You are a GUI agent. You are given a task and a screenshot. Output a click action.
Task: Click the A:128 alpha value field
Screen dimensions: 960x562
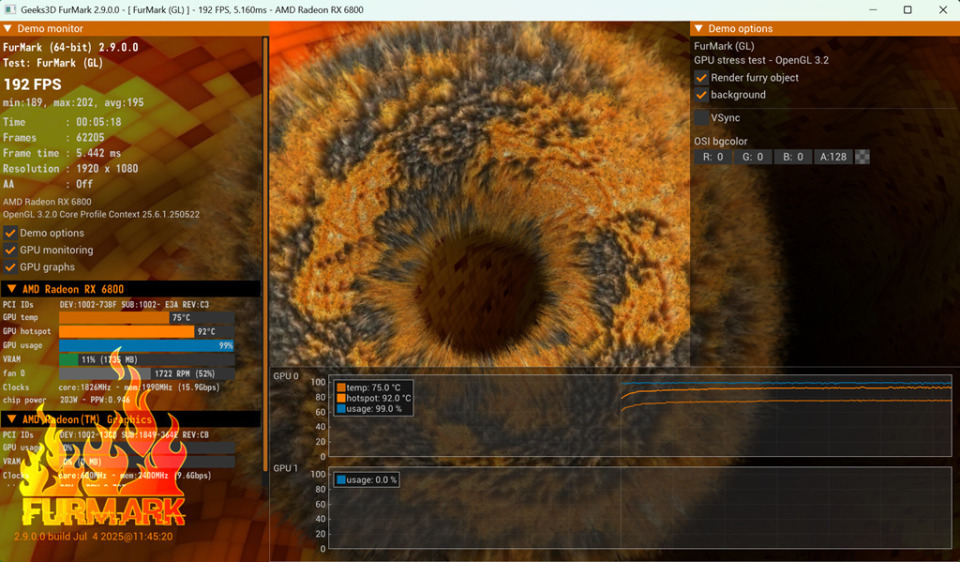pyautogui.click(x=833, y=157)
